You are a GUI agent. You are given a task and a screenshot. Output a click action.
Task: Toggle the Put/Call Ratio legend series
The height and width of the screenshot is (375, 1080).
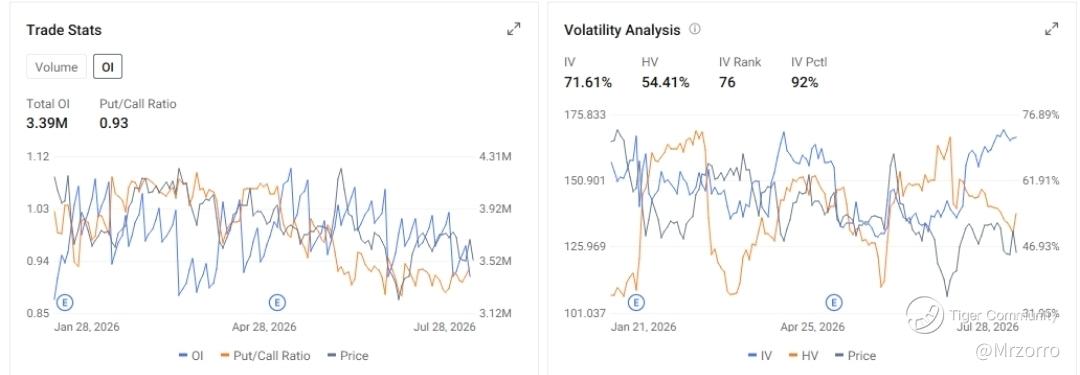(x=265, y=356)
